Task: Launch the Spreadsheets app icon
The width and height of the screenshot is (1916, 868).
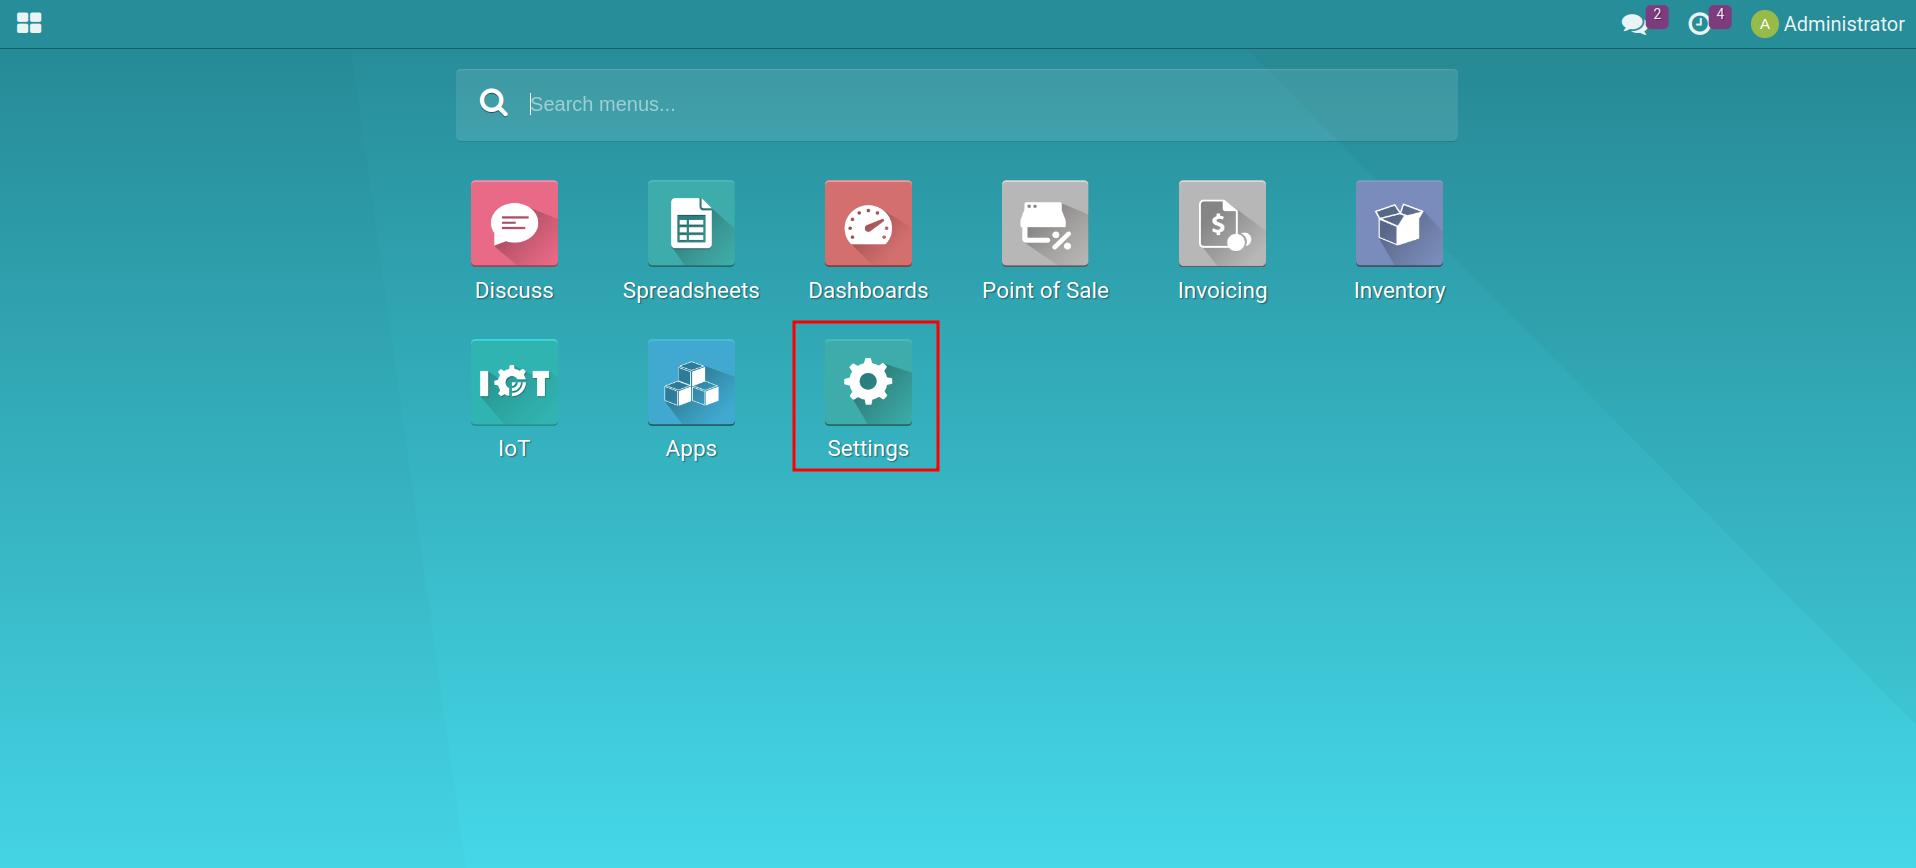Action: (x=691, y=223)
